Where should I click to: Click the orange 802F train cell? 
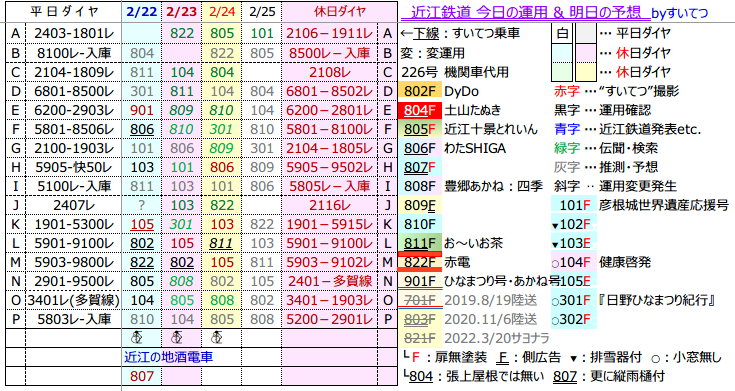(x=420, y=91)
